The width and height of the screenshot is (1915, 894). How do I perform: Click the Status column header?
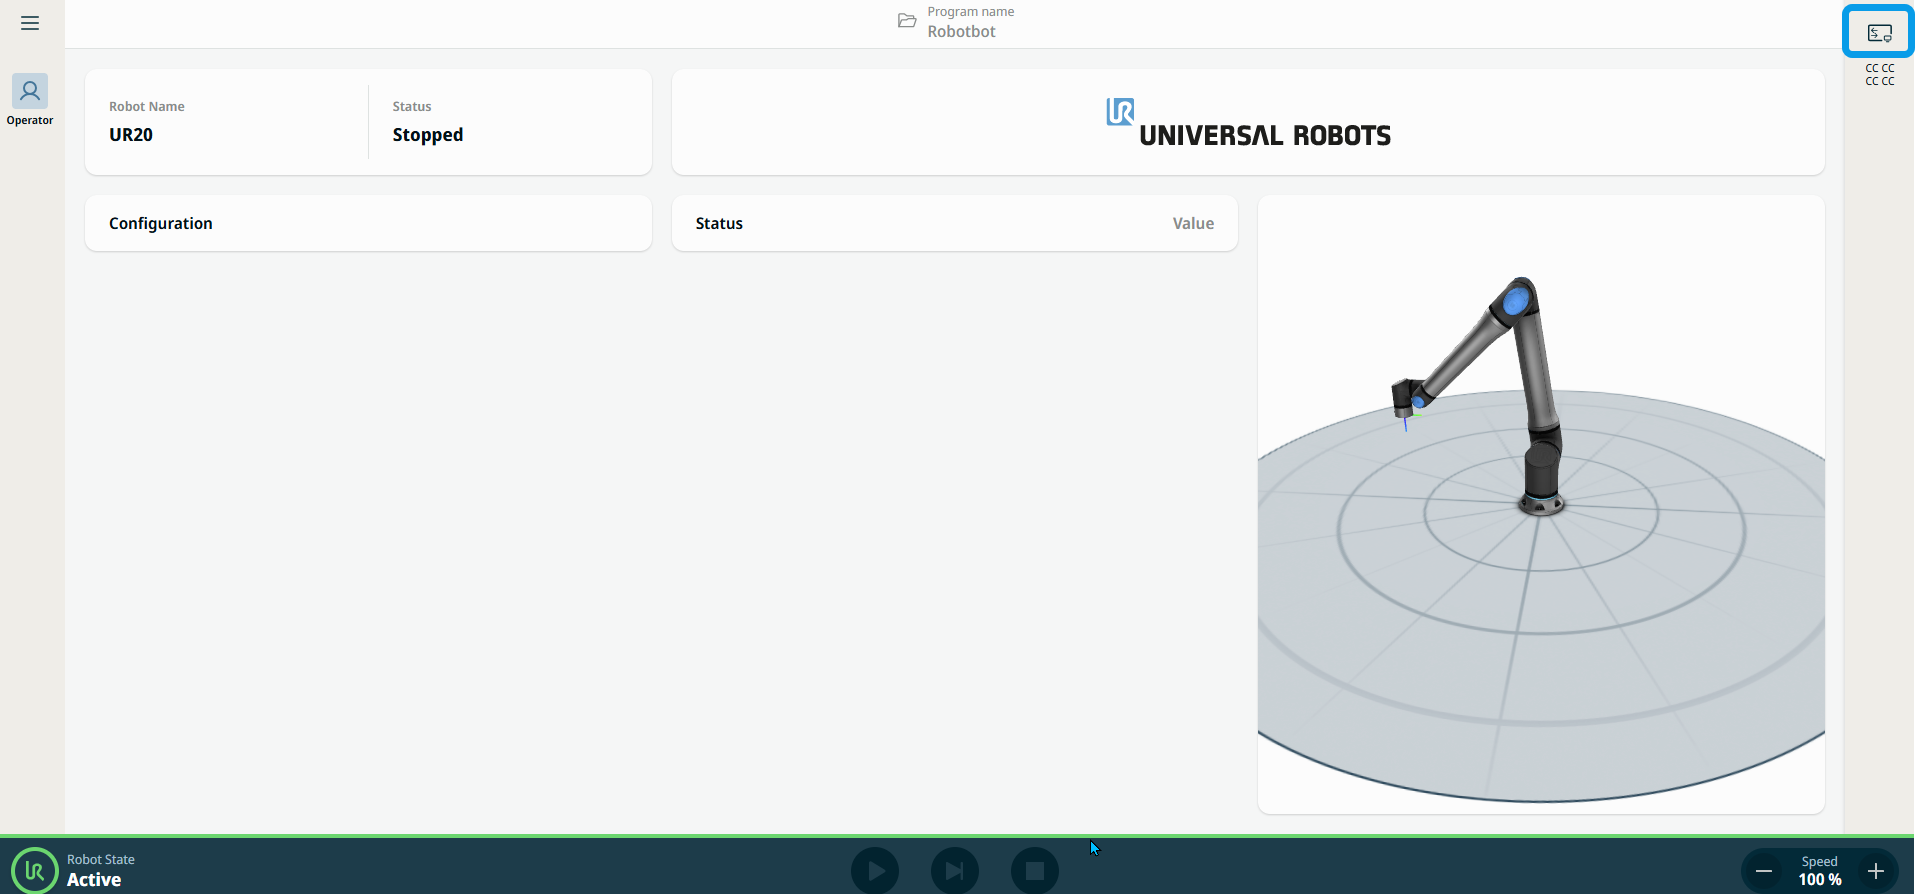(x=719, y=223)
